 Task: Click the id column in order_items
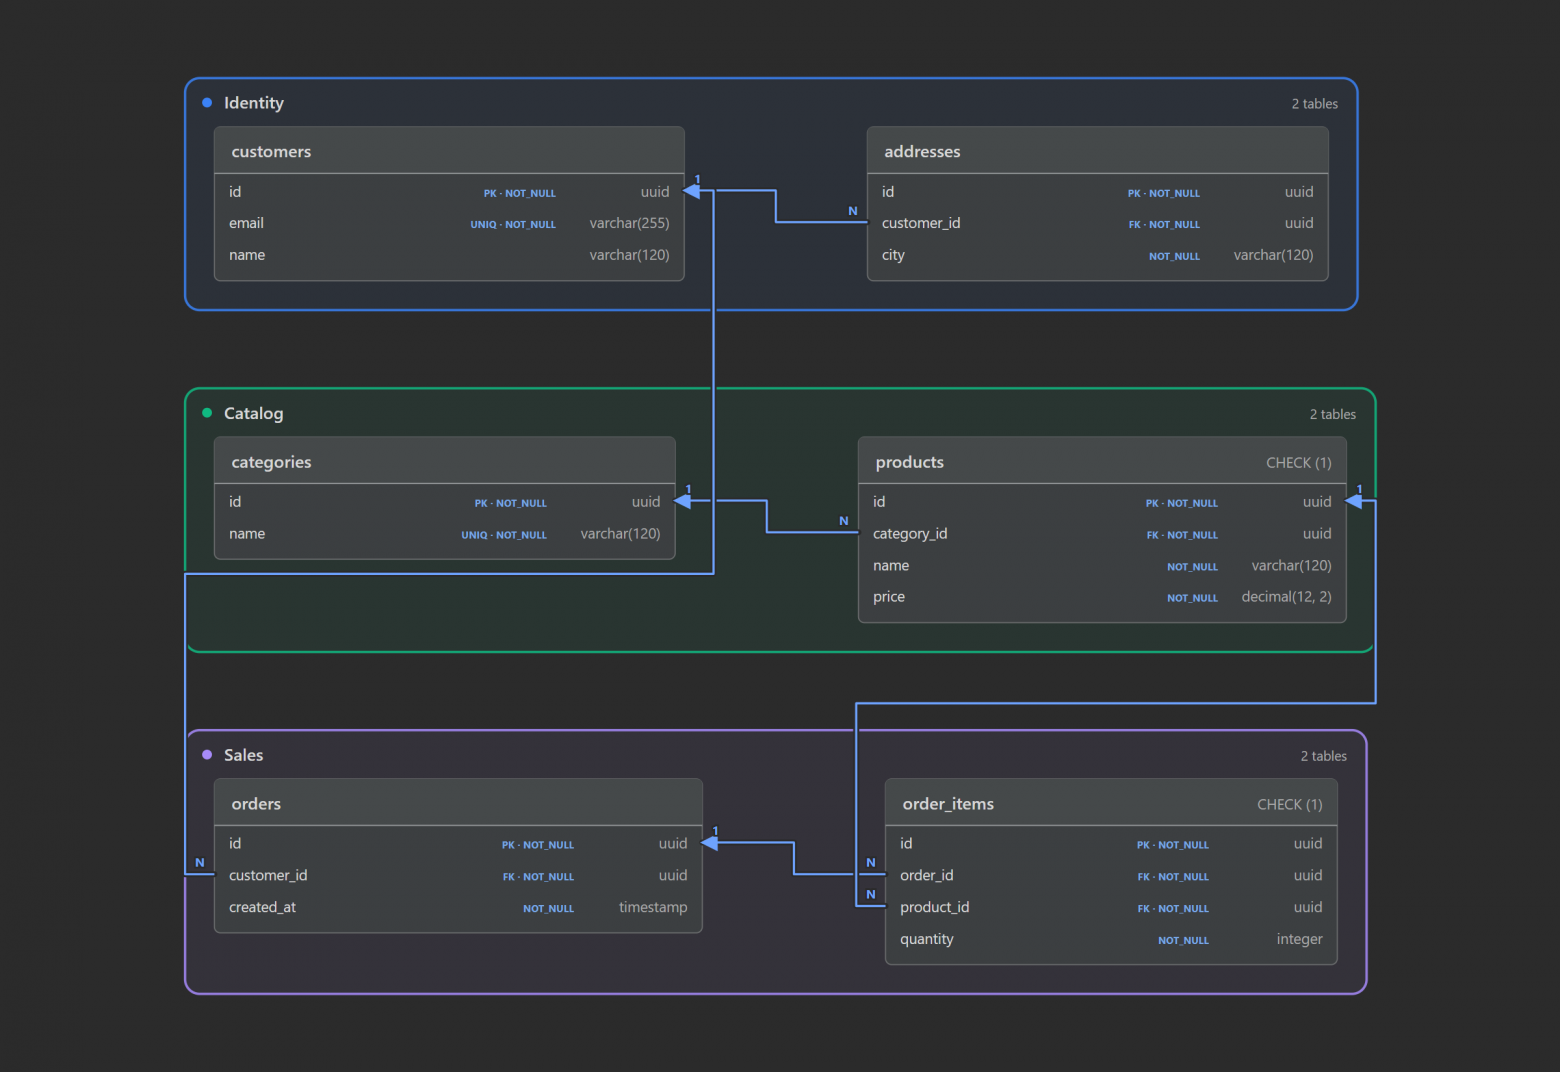(1111, 843)
